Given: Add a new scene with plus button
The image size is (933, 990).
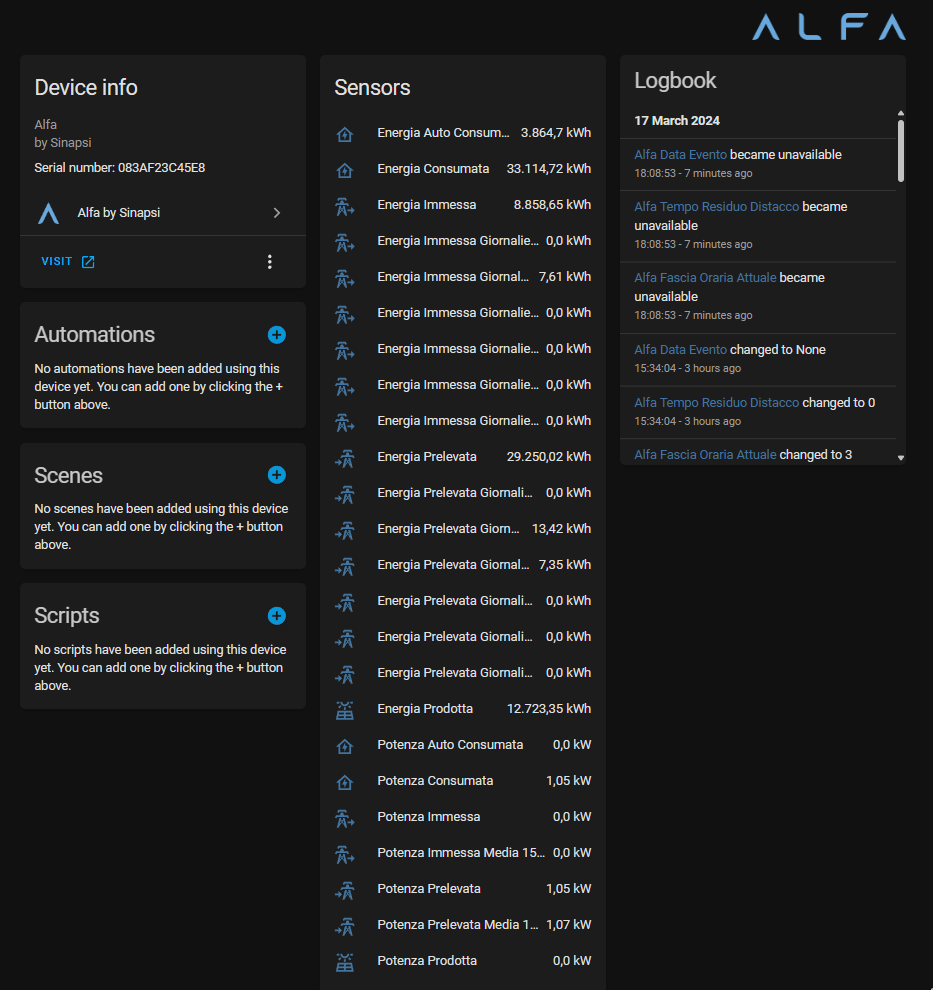Looking at the screenshot, I should (276, 475).
